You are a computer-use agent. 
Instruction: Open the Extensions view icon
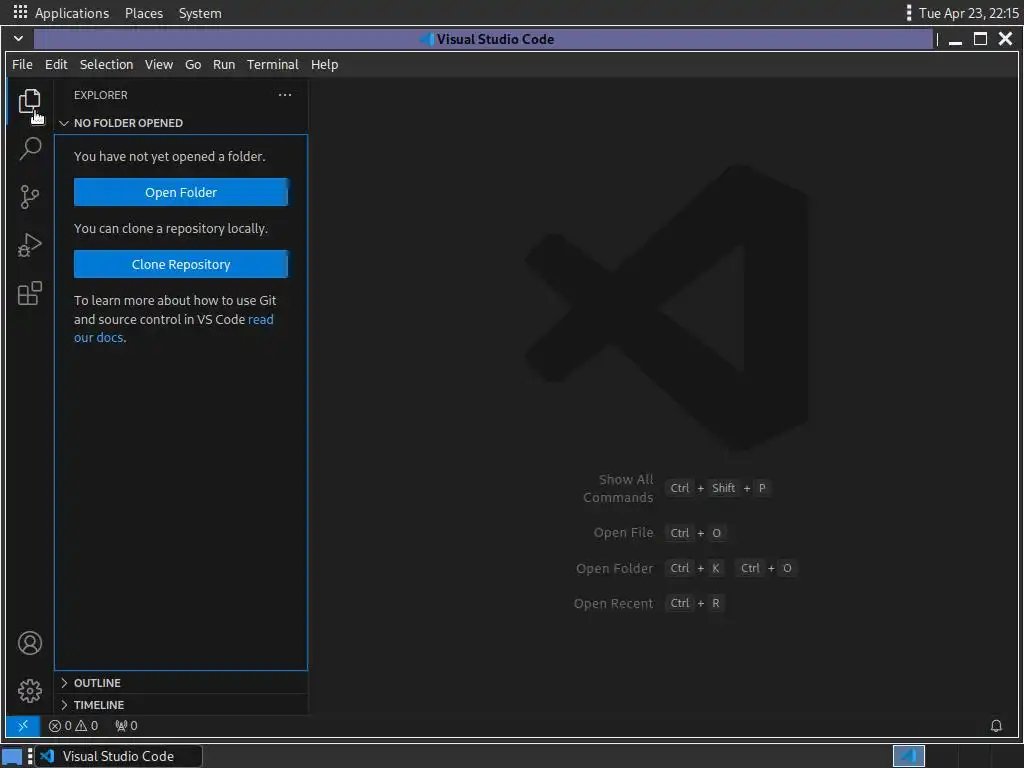(x=29, y=293)
